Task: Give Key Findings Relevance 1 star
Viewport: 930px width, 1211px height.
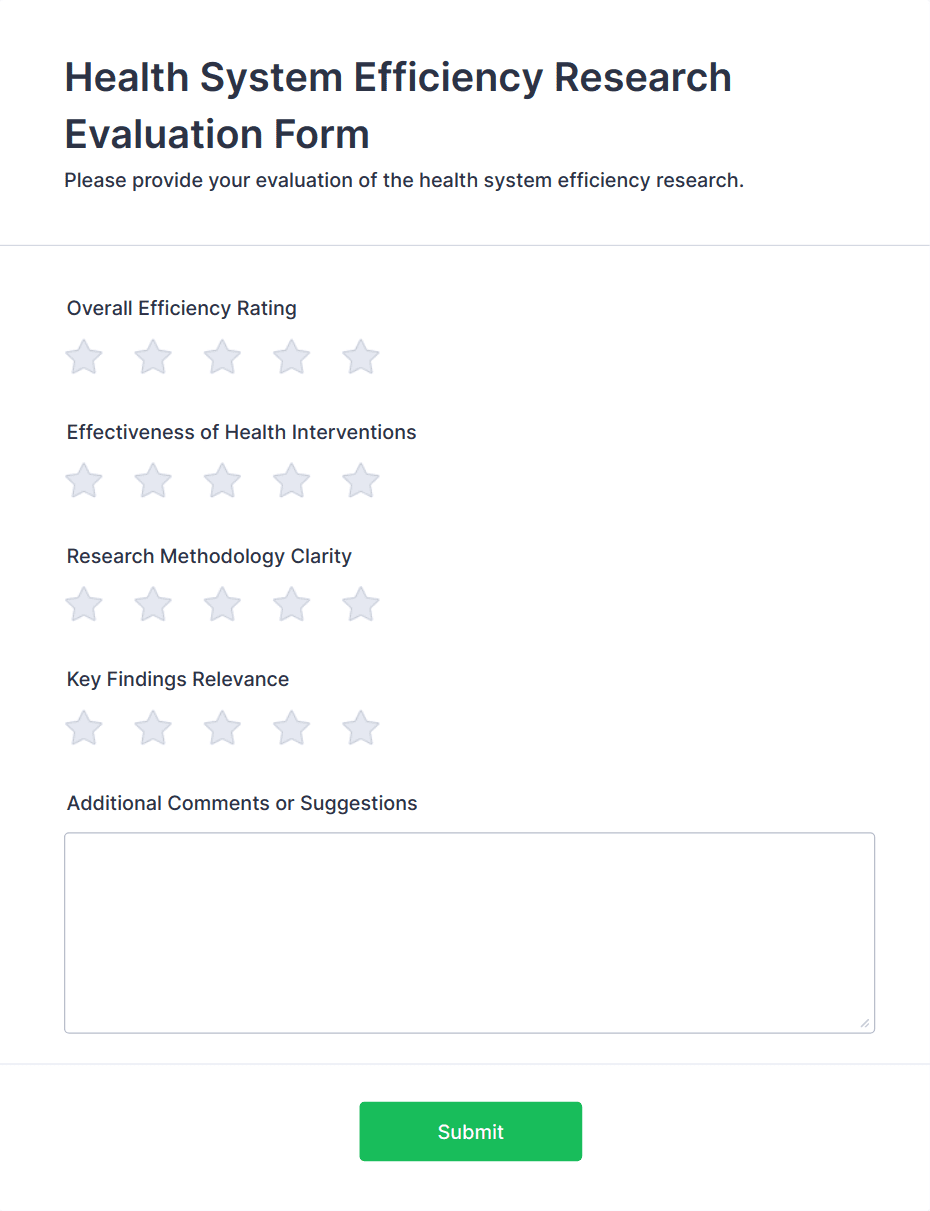Action: [x=84, y=728]
